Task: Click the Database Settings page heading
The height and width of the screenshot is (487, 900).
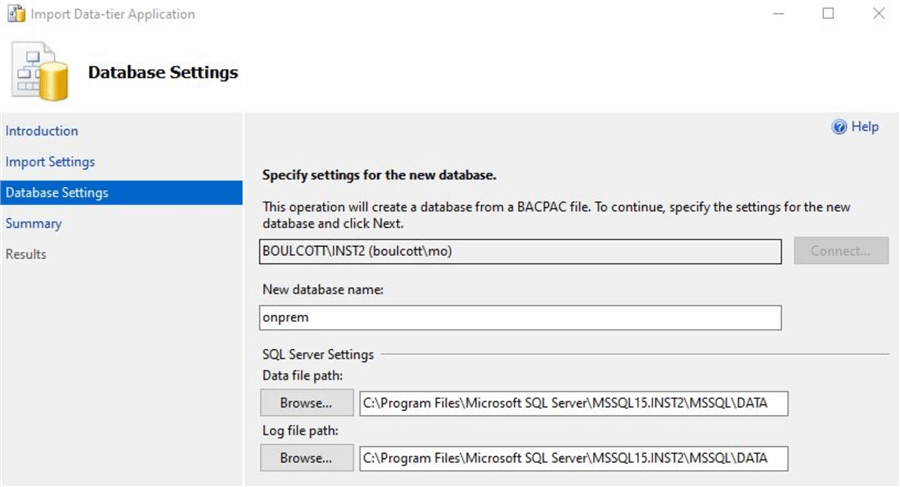Action: 163,72
